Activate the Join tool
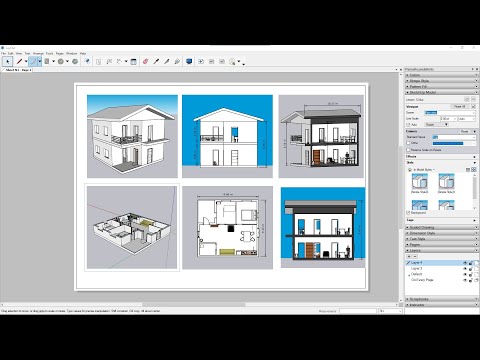 [x=177, y=61]
